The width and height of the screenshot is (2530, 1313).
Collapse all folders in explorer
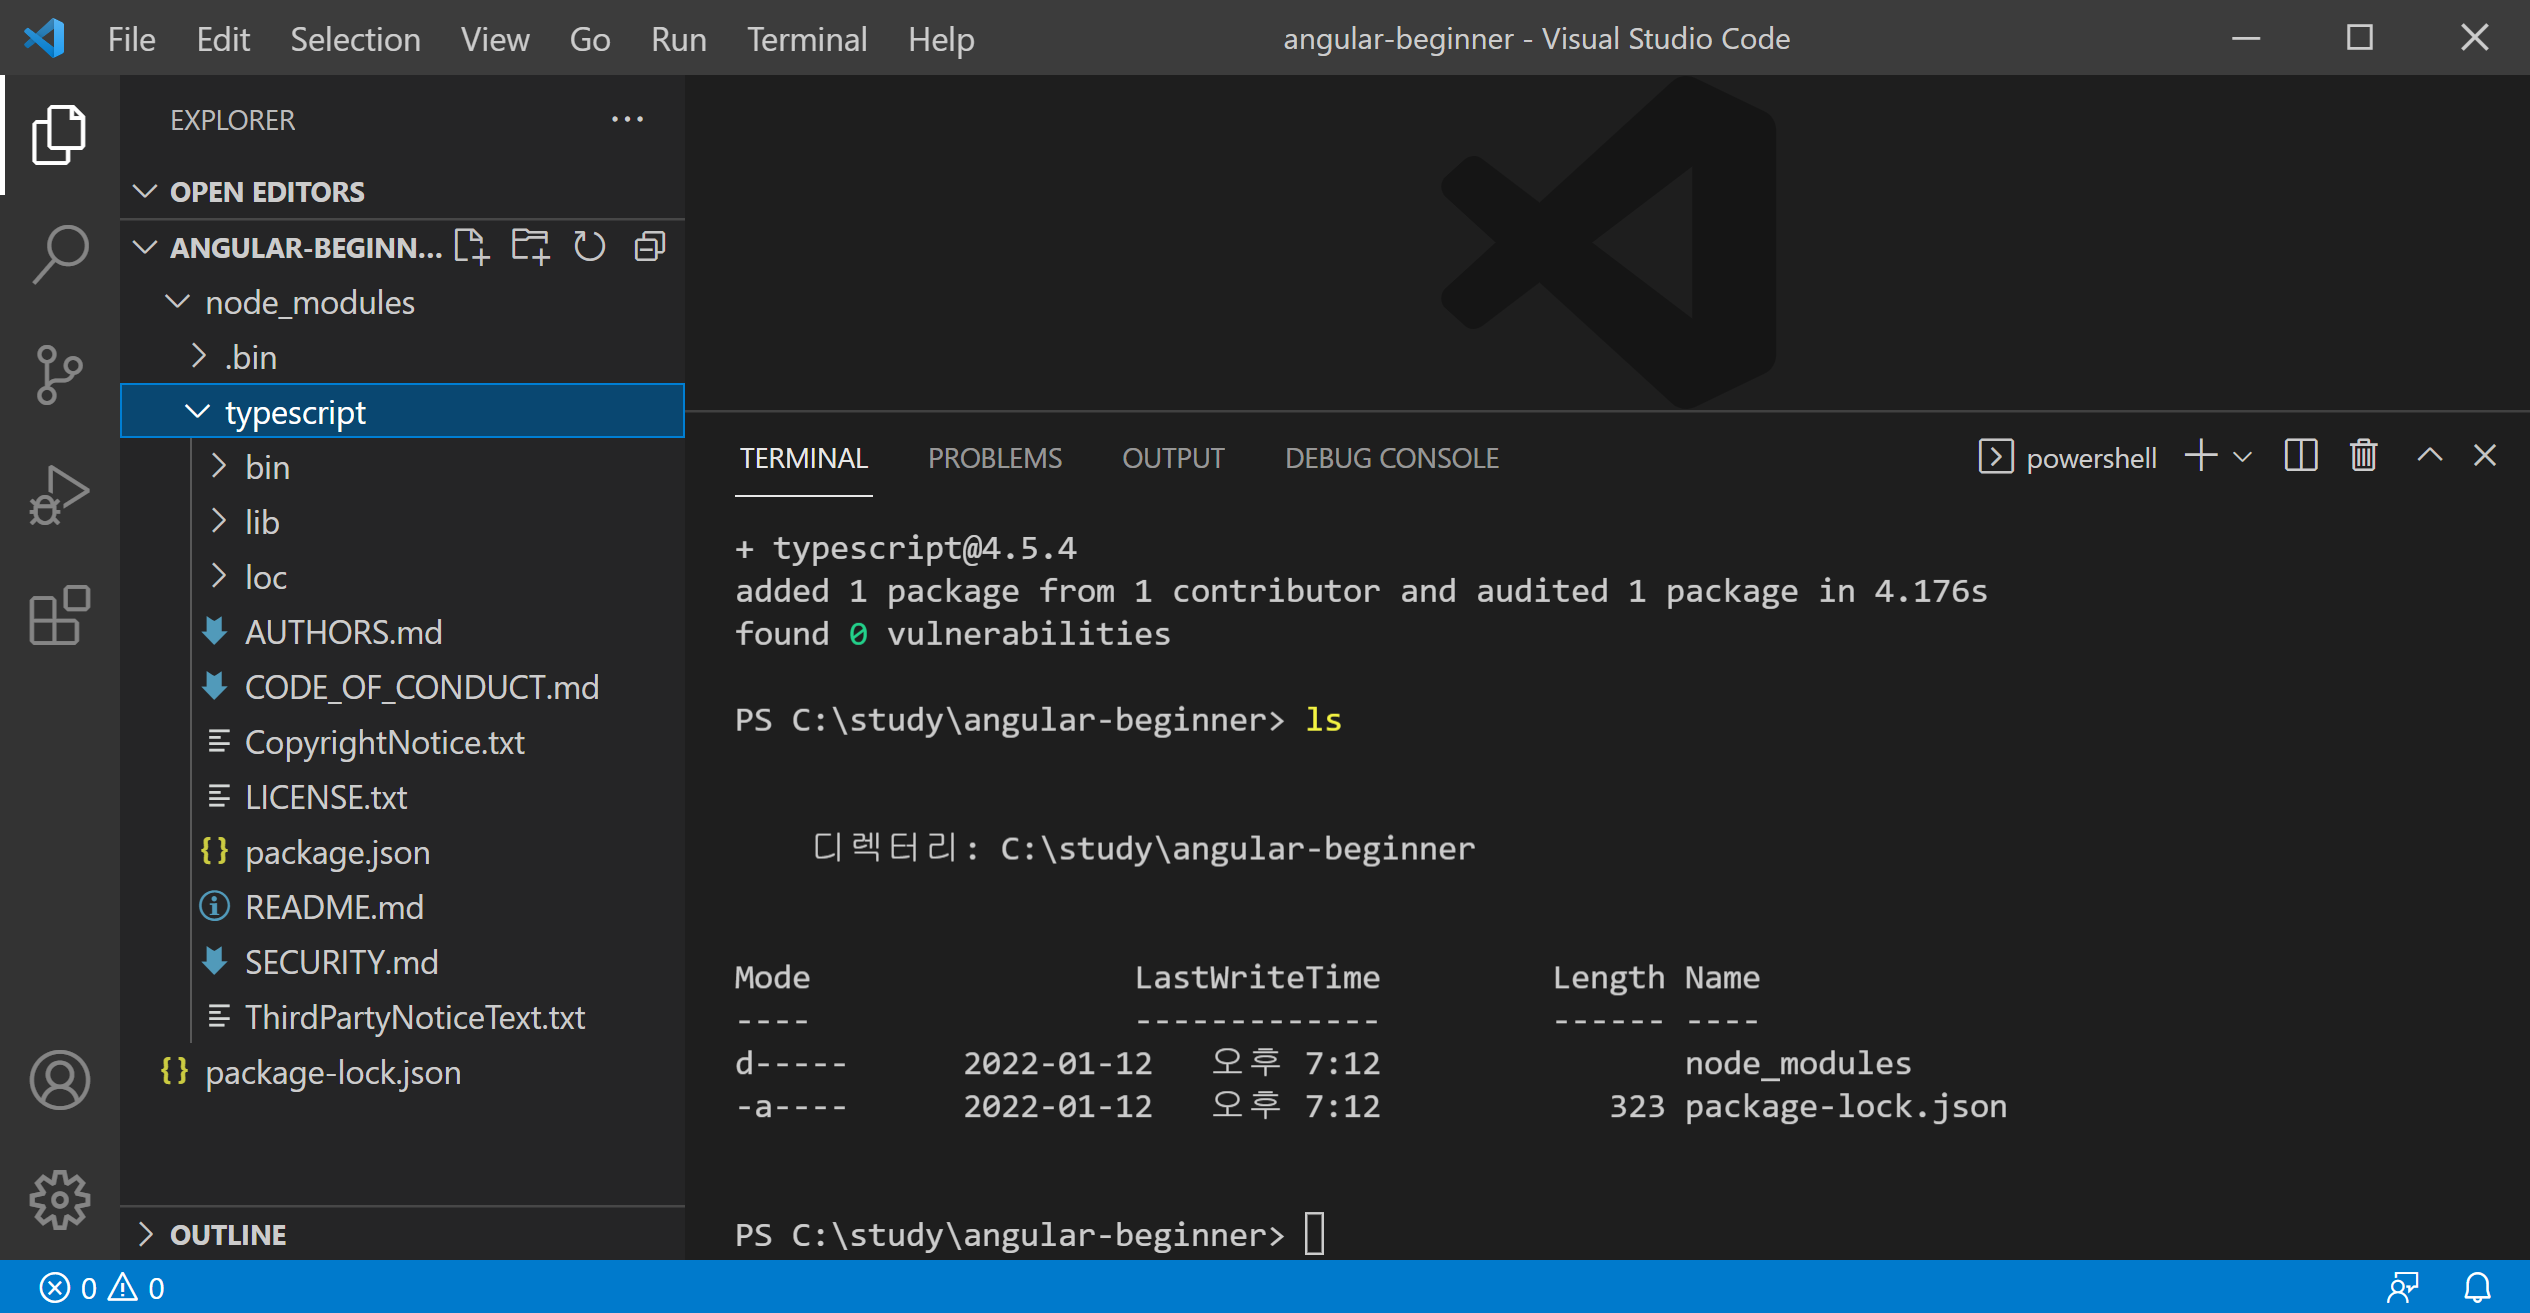click(650, 246)
